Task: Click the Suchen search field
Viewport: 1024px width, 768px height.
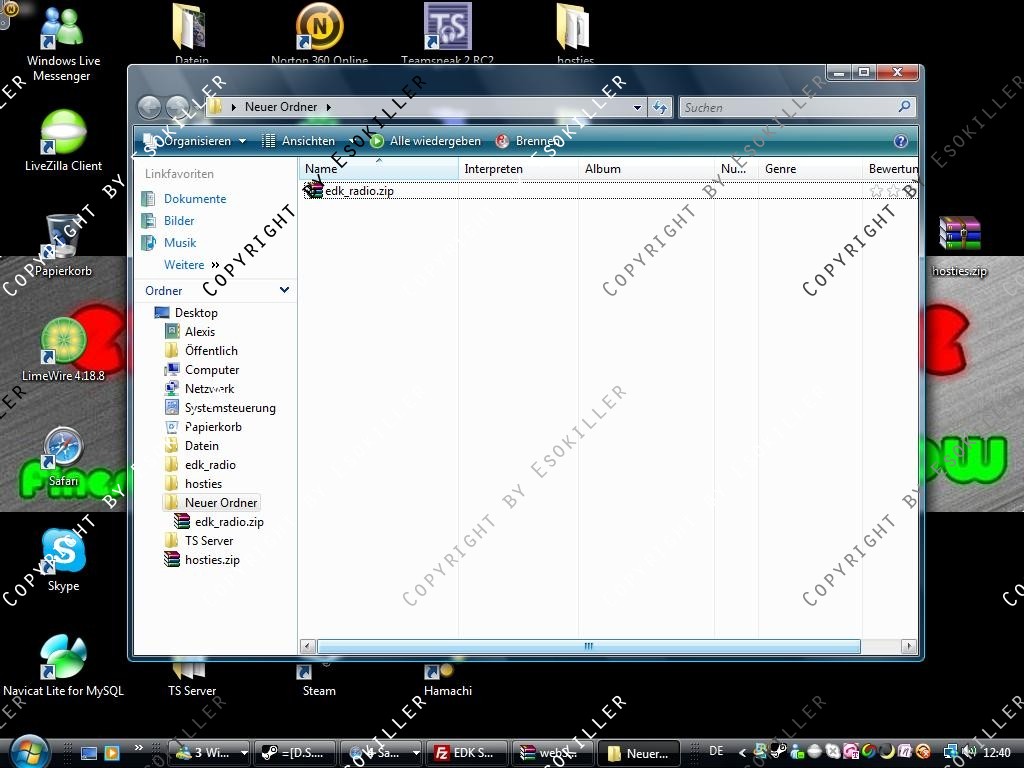Action: [790, 107]
